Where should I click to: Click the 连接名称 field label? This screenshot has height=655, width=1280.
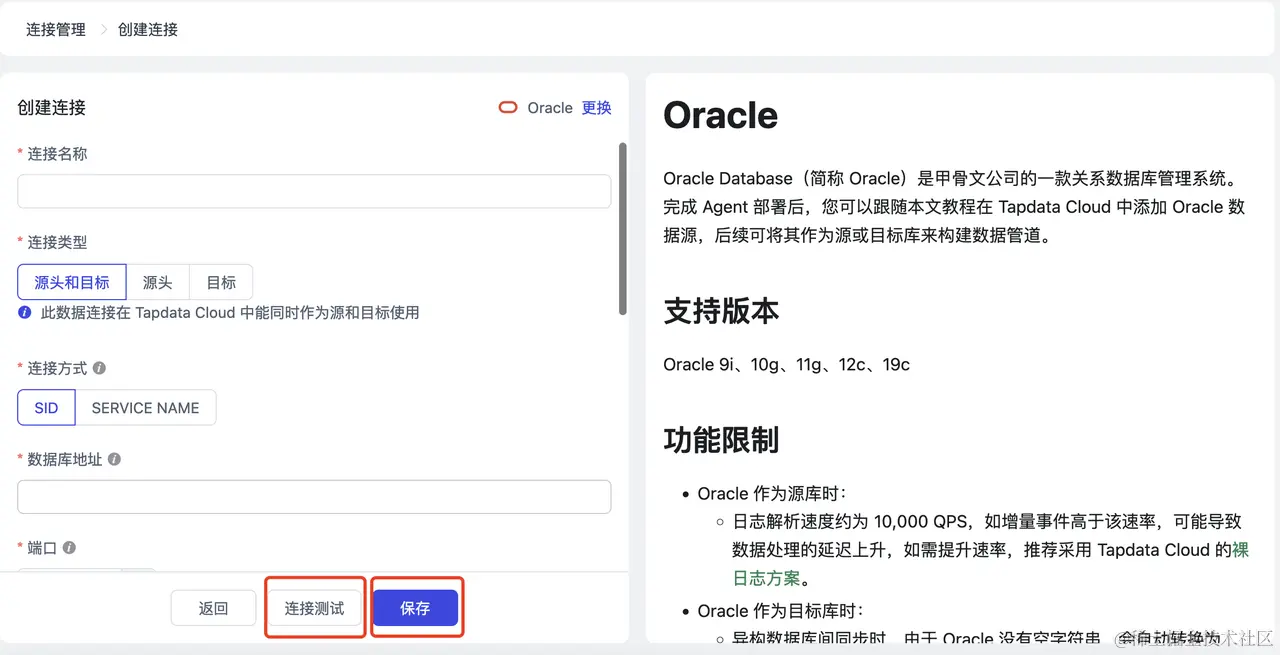pyautogui.click(x=57, y=154)
